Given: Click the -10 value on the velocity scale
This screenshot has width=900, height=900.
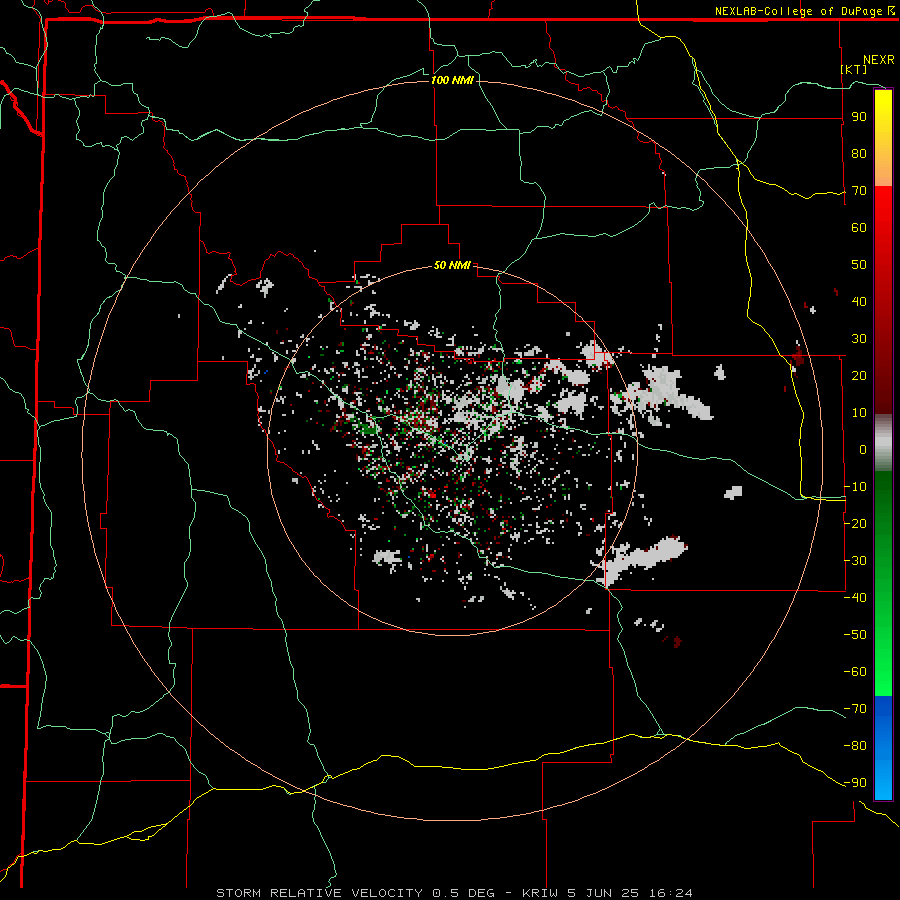Looking at the screenshot, I should click(855, 487).
